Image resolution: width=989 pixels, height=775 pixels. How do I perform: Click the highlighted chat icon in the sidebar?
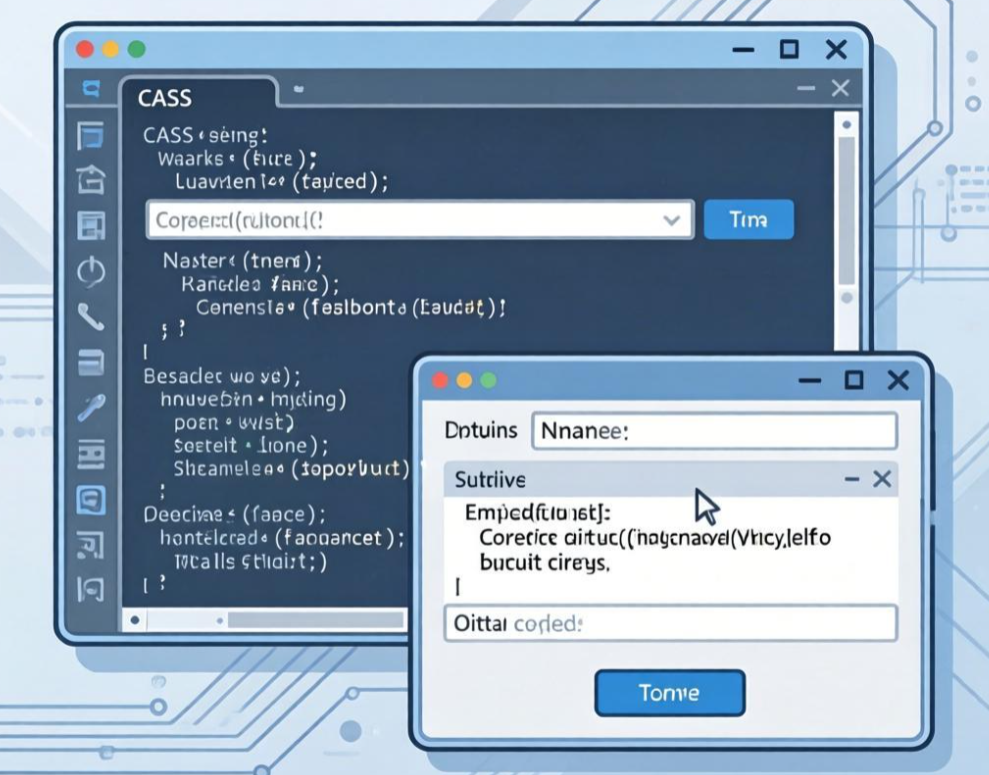[x=92, y=498]
